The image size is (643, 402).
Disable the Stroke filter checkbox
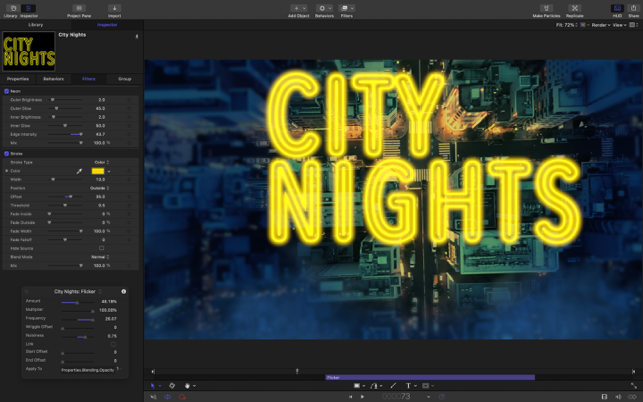pyautogui.click(x=6, y=154)
